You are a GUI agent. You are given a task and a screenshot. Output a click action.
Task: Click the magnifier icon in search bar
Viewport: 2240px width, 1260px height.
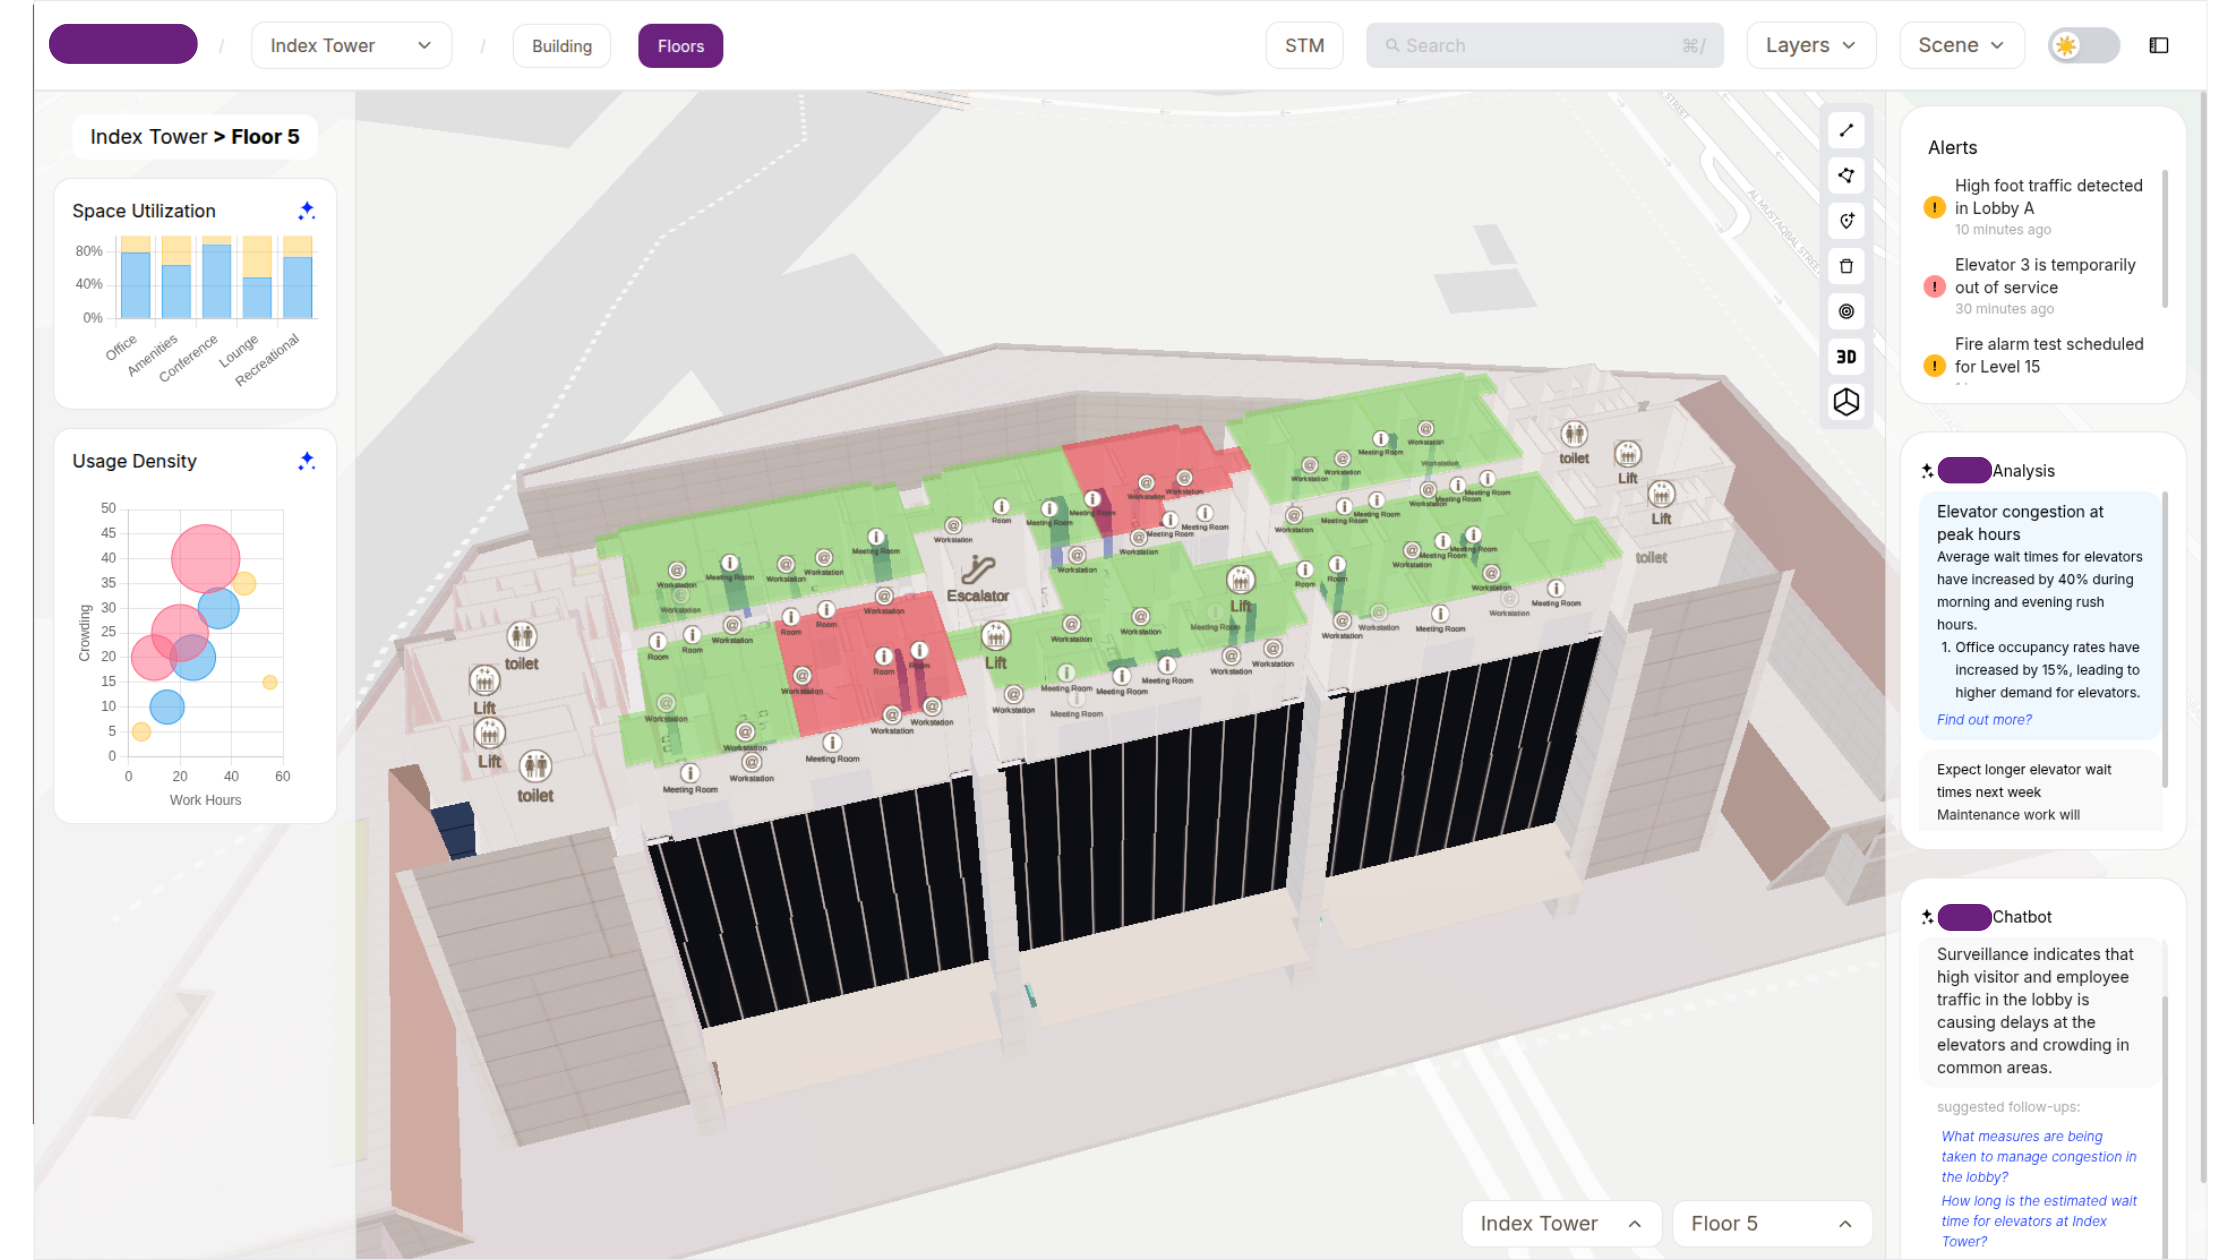coord(1392,46)
